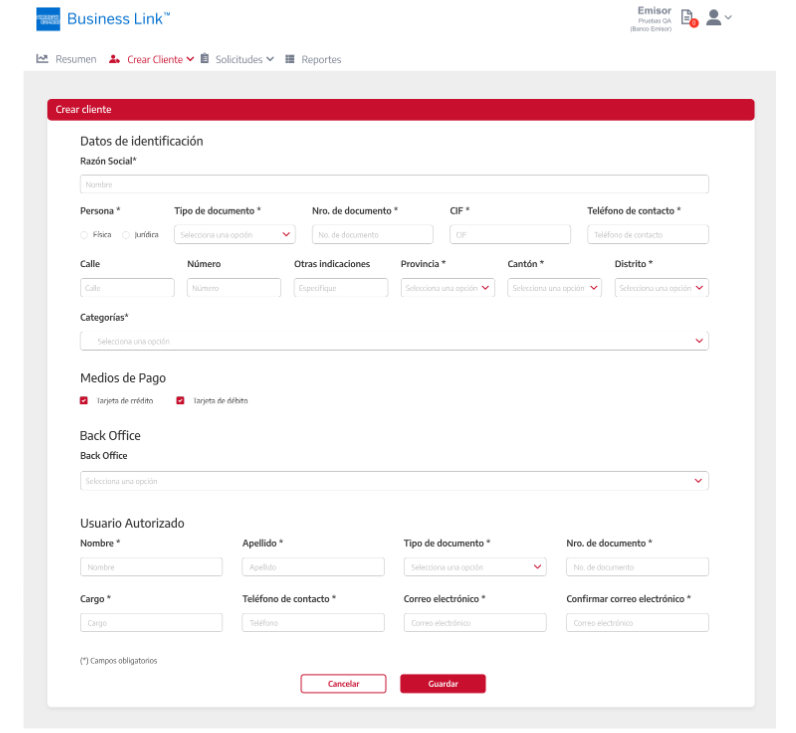Open the Solicitudes menu
This screenshot has width=796, height=733.
239,59
